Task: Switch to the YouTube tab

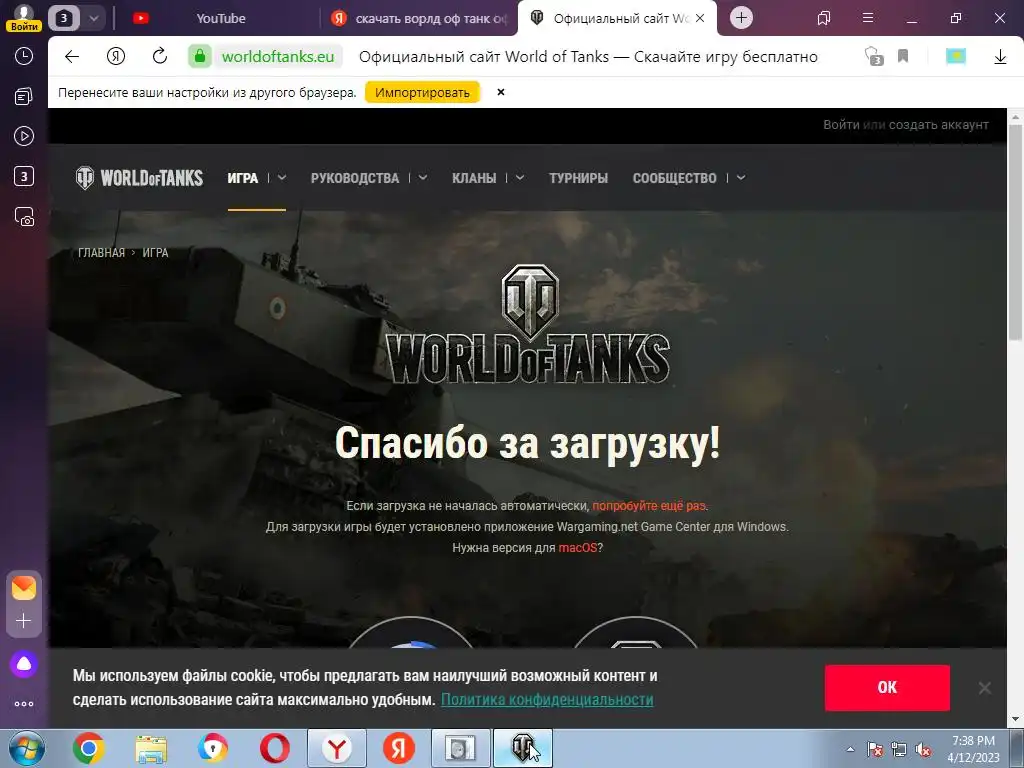Action: pyautogui.click(x=220, y=18)
